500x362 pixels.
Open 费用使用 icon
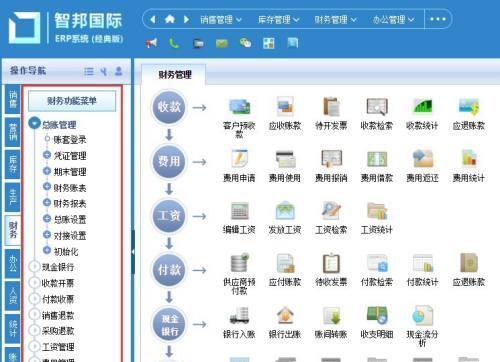tap(285, 159)
